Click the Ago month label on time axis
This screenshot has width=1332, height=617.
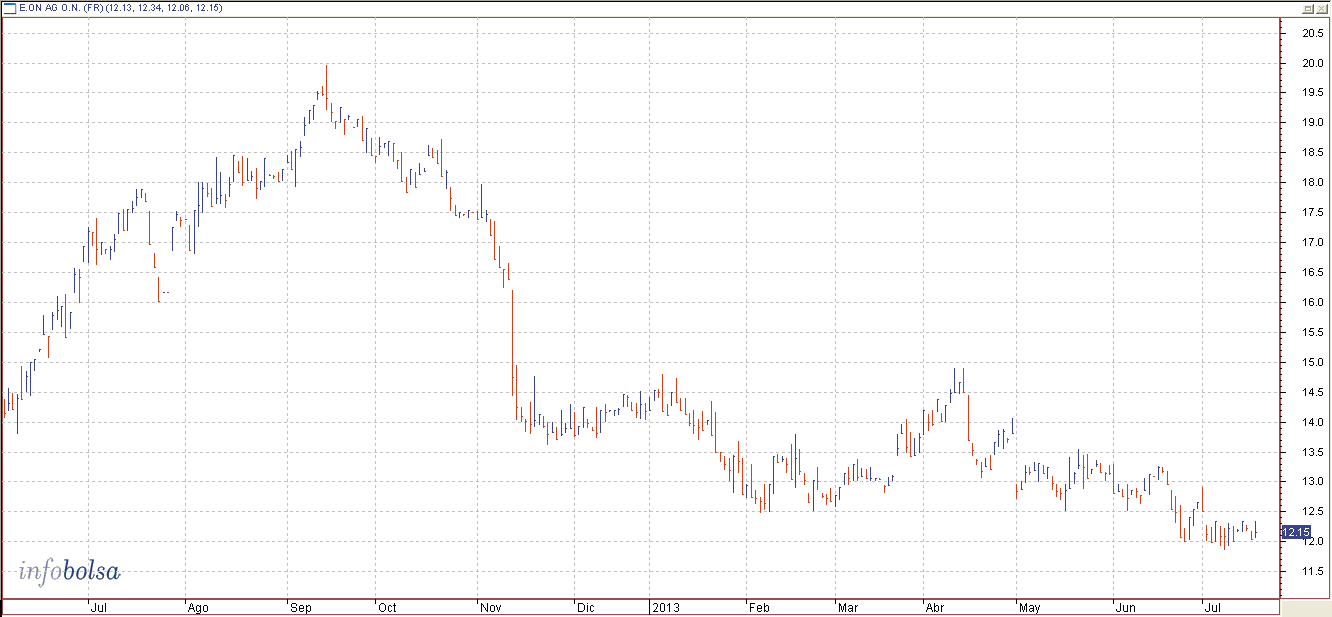coord(199,607)
